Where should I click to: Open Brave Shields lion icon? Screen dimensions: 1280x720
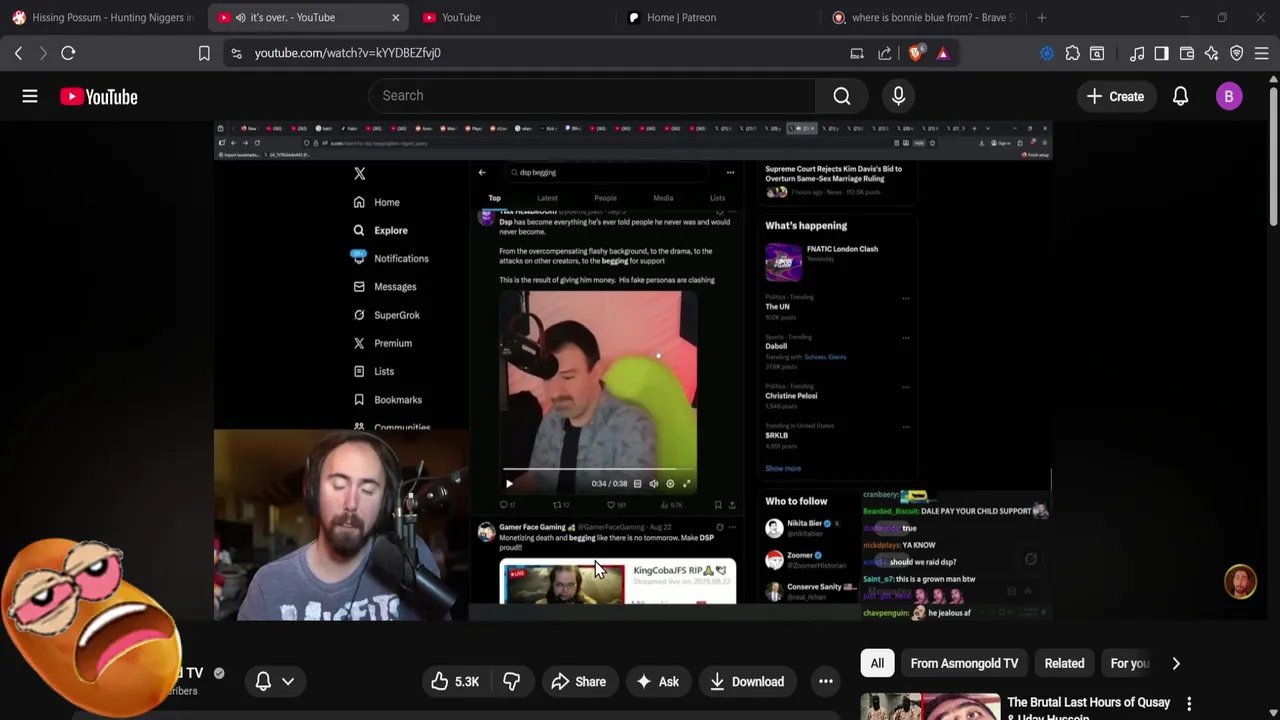[x=915, y=53]
